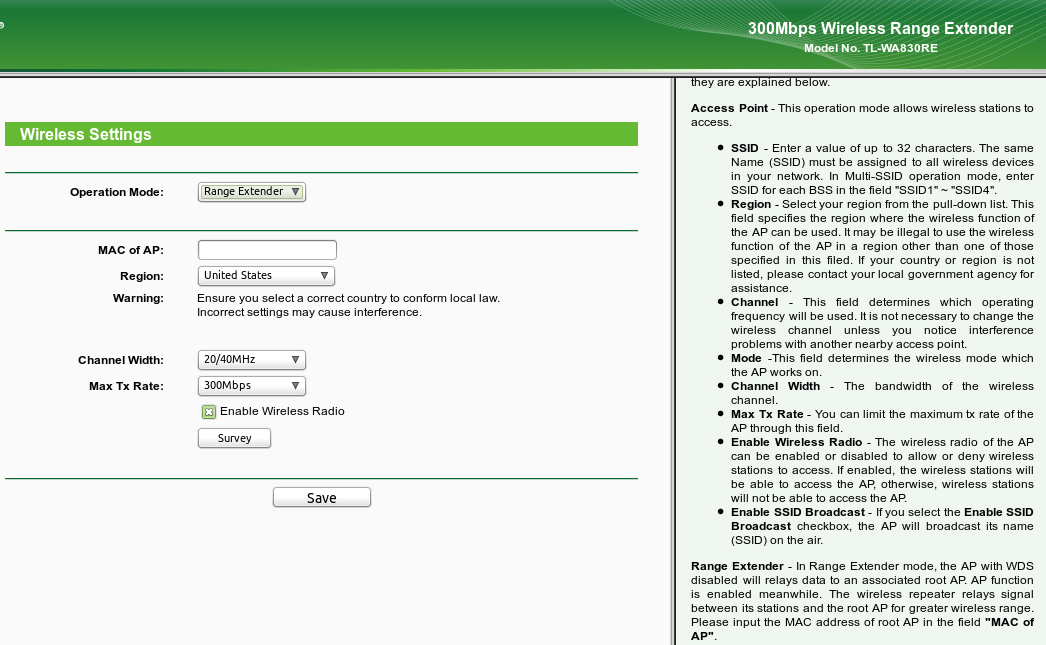The height and width of the screenshot is (645, 1046).
Task: Click the MAC of AP input field
Action: click(x=267, y=250)
